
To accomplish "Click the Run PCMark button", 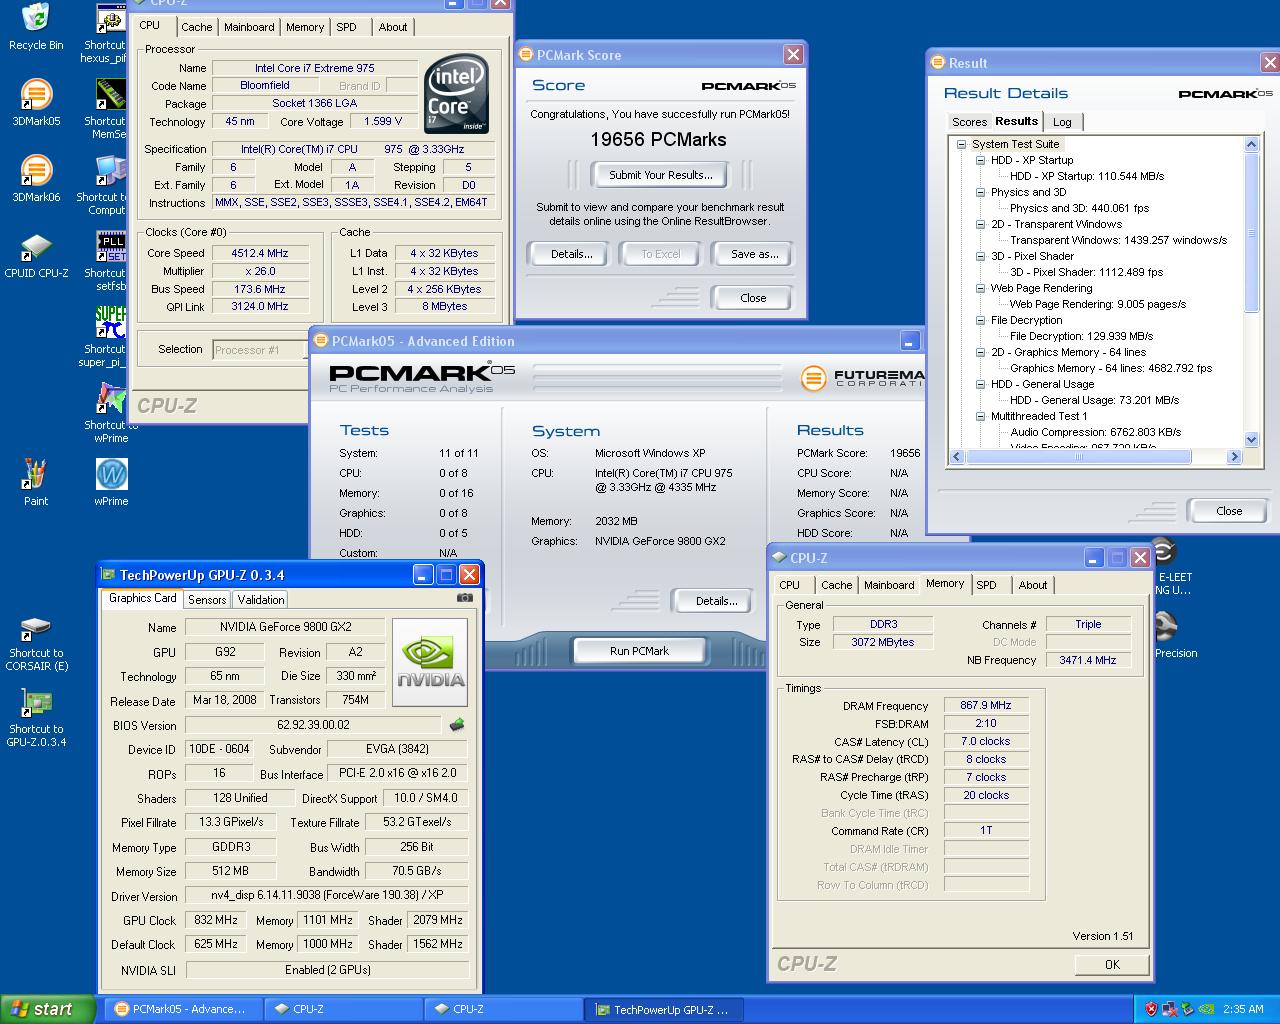I will click(x=639, y=651).
